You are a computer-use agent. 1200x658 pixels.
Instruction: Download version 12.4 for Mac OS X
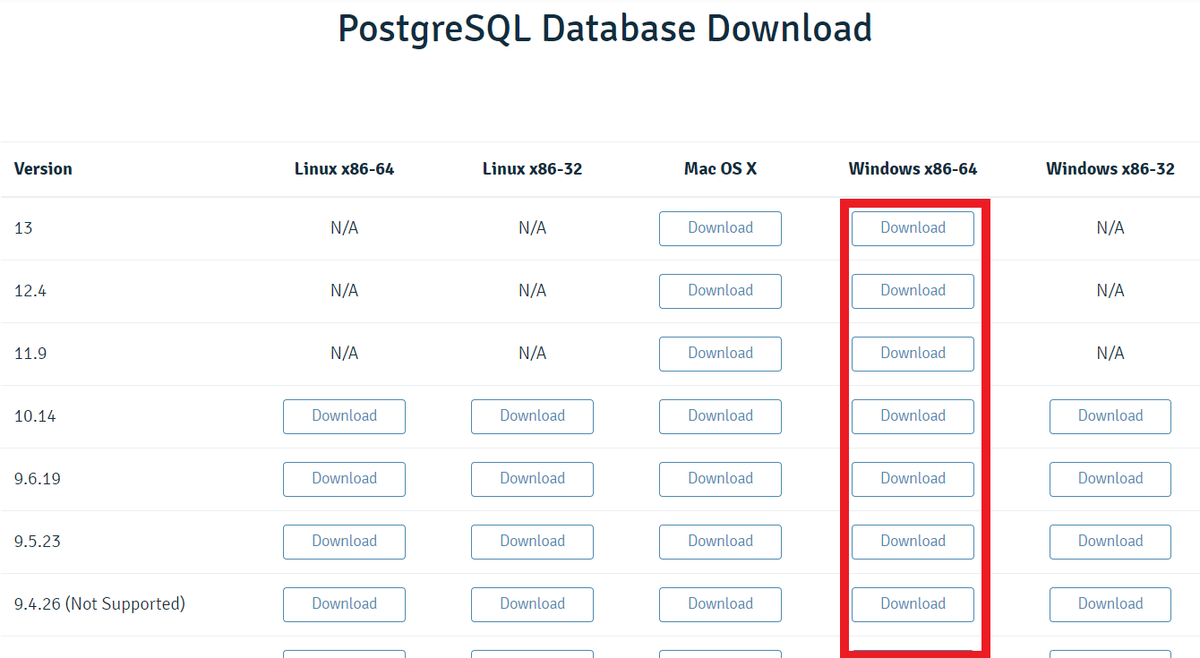pos(720,291)
